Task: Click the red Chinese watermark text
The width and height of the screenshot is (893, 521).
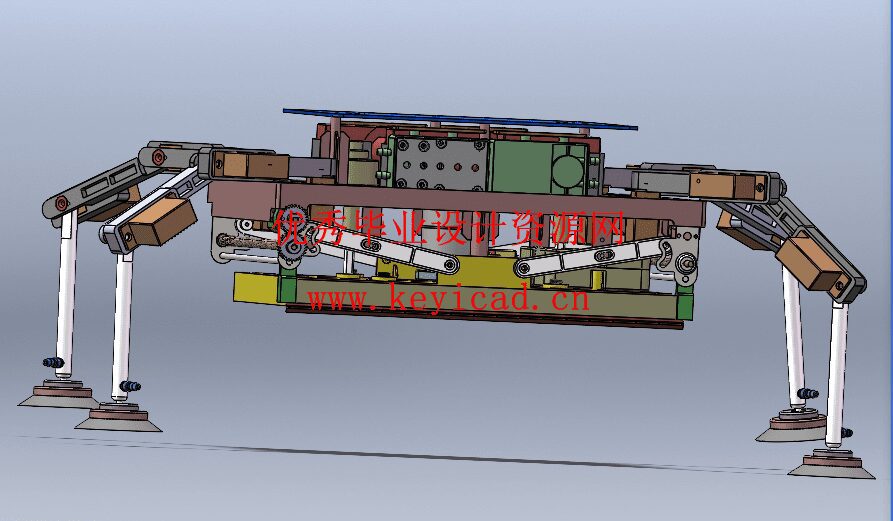Action: tap(449, 227)
